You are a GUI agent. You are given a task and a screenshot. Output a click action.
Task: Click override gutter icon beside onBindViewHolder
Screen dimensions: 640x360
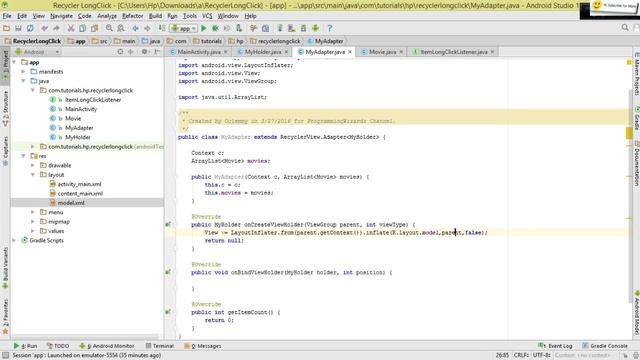click(x=168, y=272)
